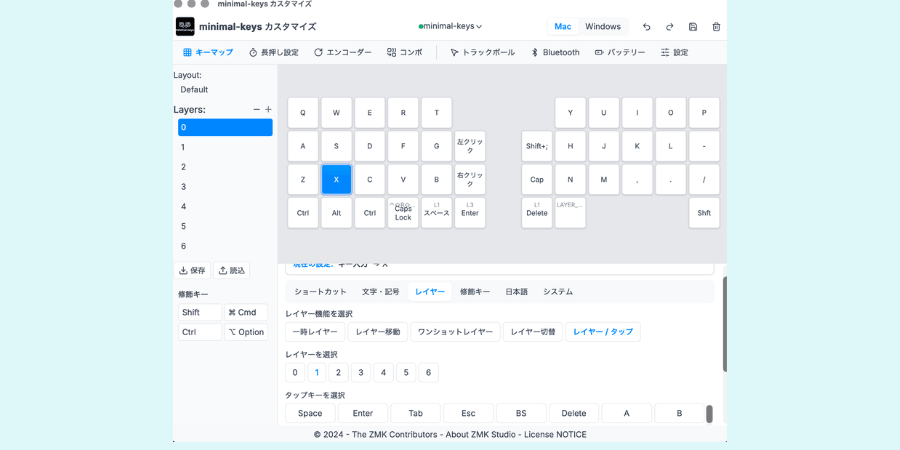Open the レイヤー category tab

[x=430, y=292]
